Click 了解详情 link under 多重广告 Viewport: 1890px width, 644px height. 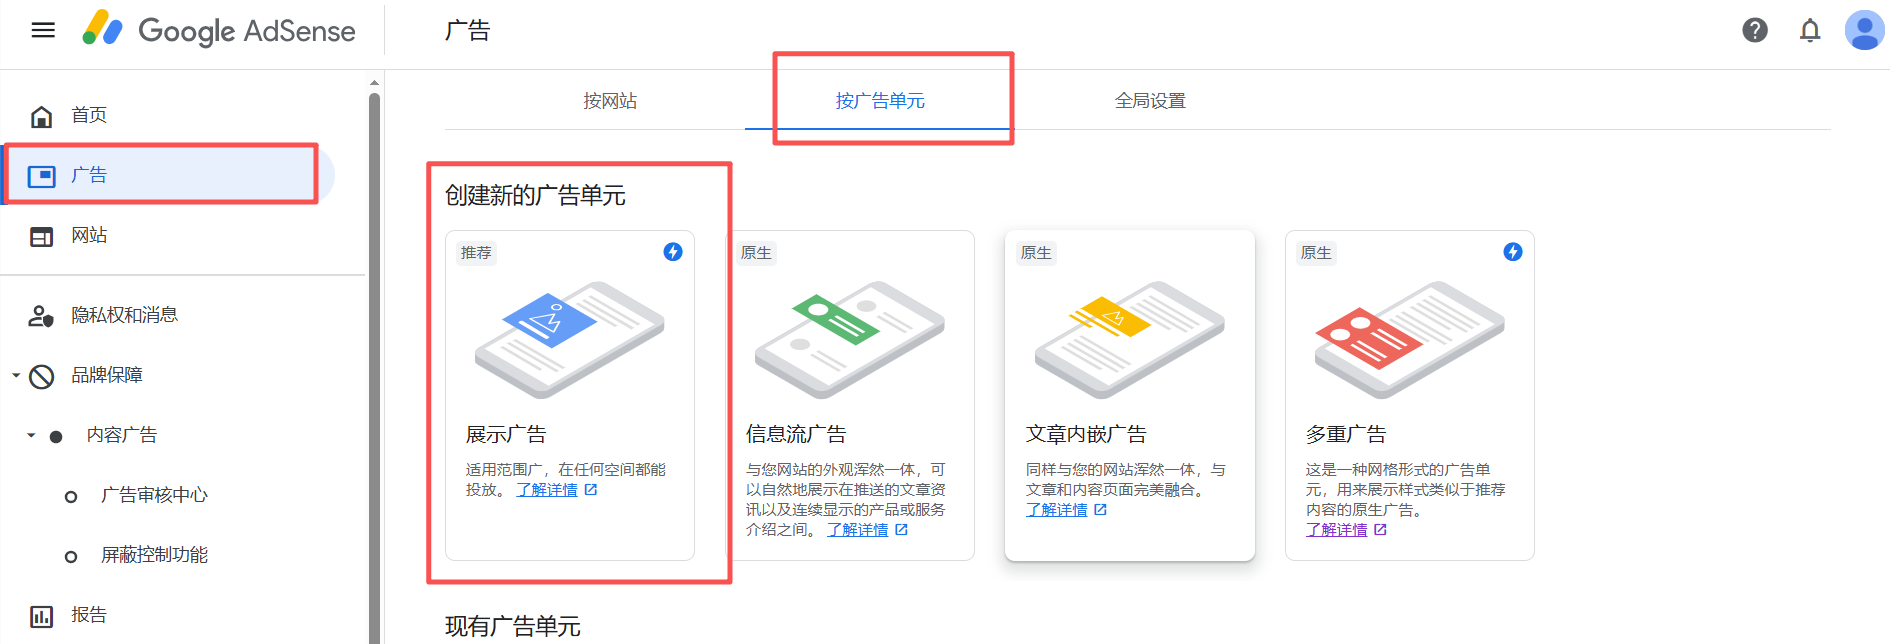click(x=1336, y=530)
